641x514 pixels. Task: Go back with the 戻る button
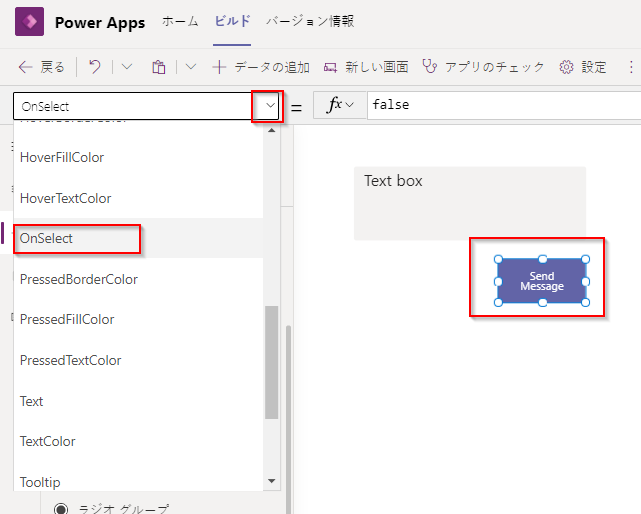(x=42, y=67)
